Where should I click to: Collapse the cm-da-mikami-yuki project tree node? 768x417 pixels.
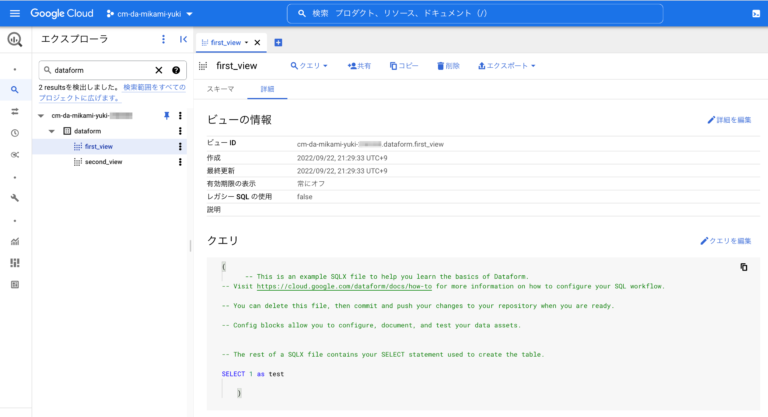(x=41, y=116)
